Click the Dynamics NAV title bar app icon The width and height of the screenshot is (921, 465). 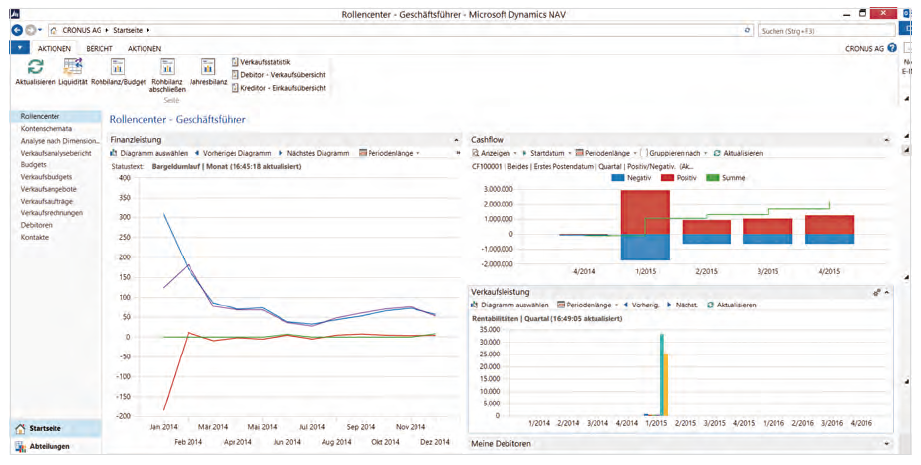(16, 13)
